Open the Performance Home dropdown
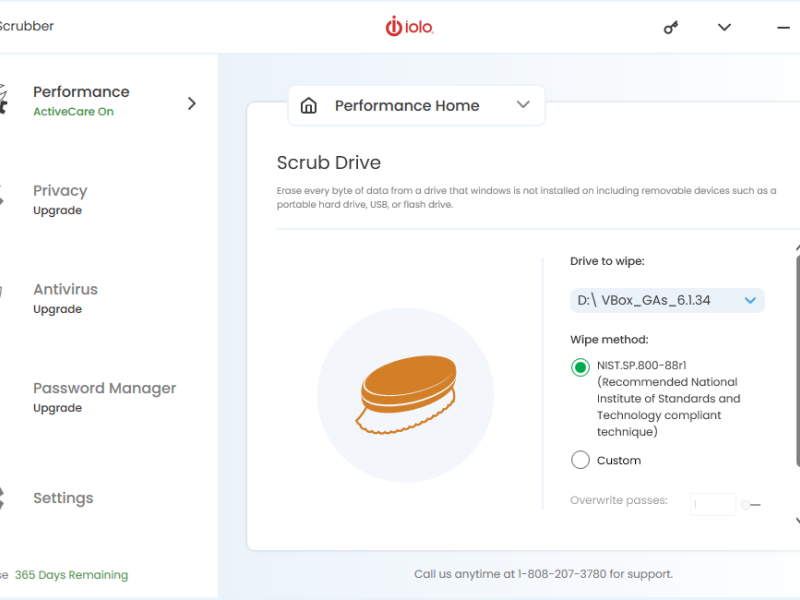This screenshot has width=800, height=600. [x=416, y=106]
